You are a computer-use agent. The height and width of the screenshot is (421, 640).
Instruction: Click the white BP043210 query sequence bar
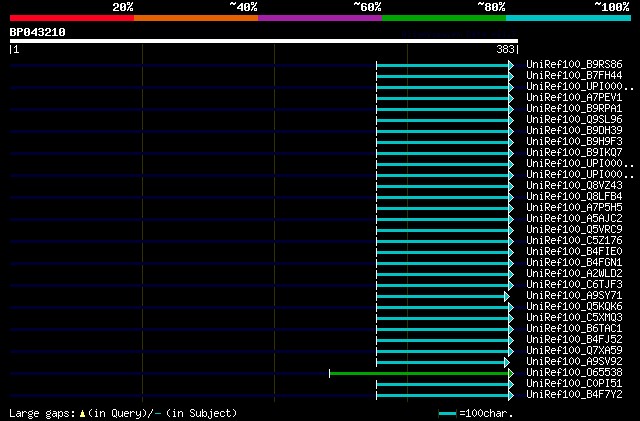[x=264, y=41]
